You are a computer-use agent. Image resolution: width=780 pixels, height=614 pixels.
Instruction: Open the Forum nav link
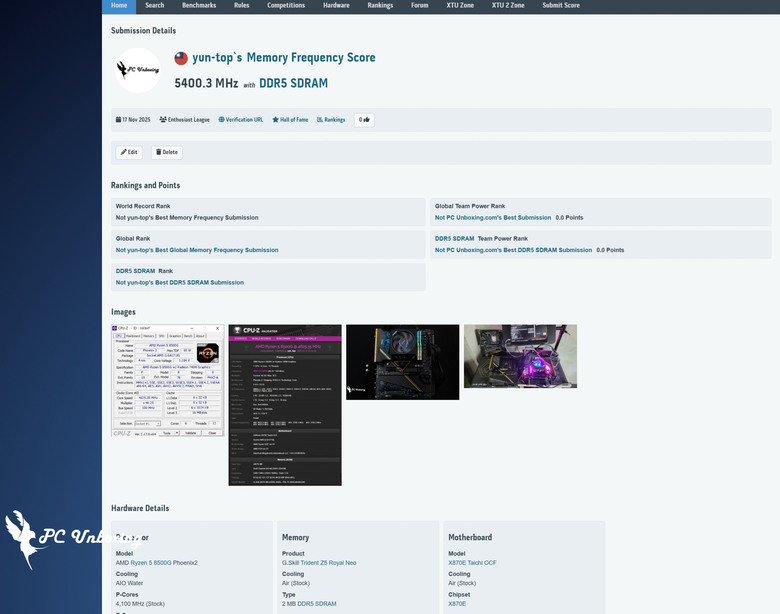419,5
